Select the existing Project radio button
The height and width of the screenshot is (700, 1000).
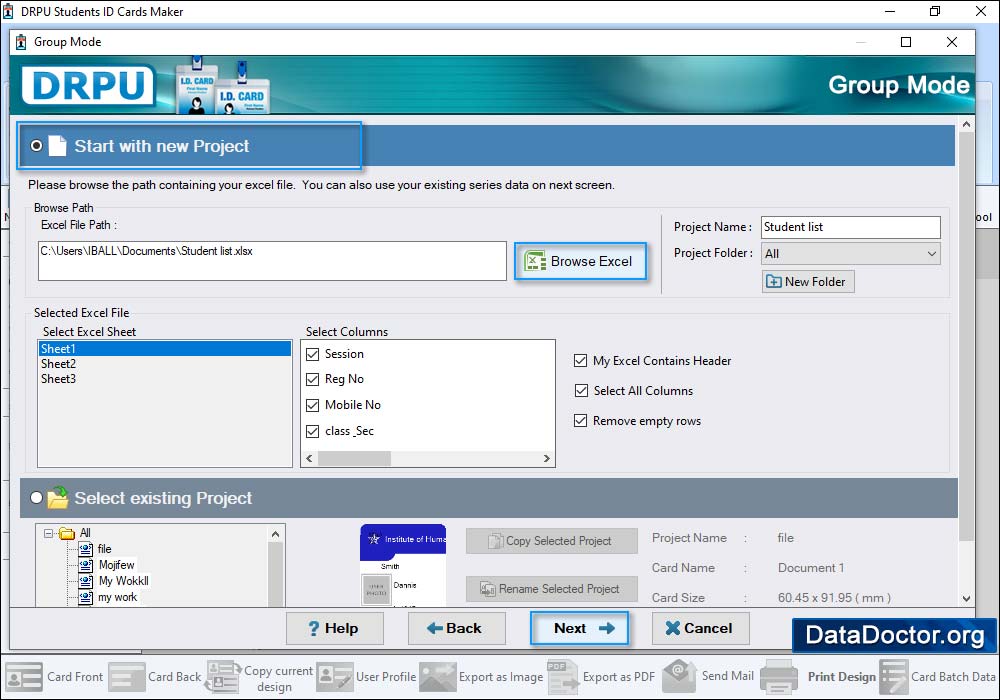click(36, 497)
